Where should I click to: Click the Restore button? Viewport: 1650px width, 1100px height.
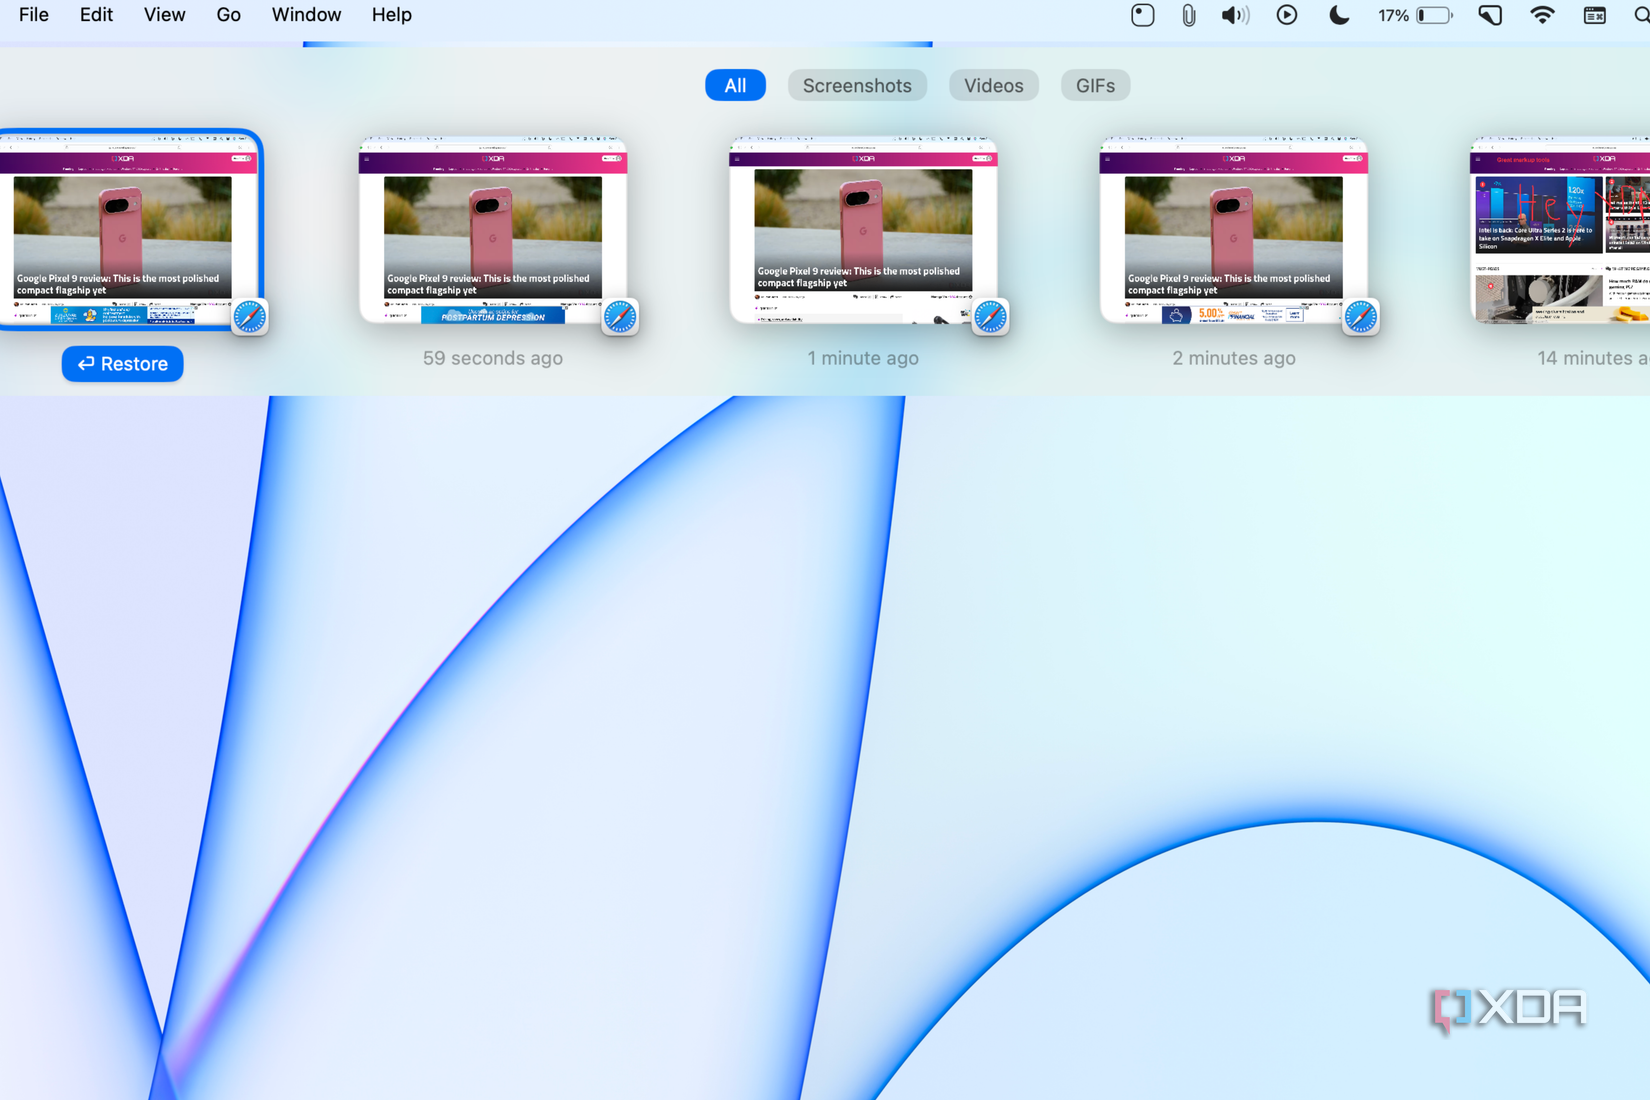(122, 364)
